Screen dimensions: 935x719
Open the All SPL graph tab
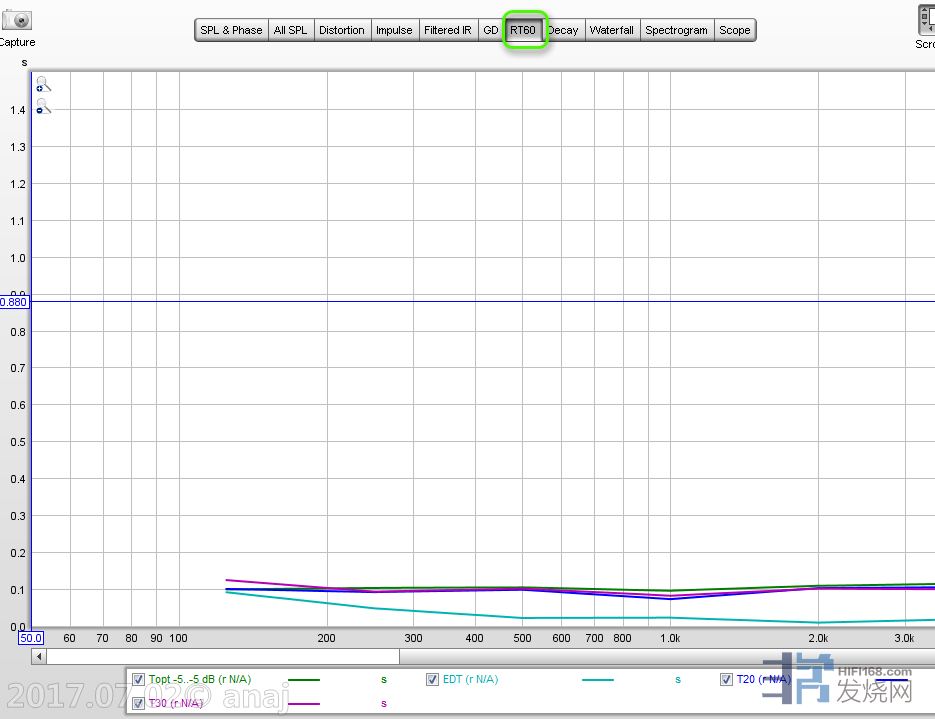point(290,30)
